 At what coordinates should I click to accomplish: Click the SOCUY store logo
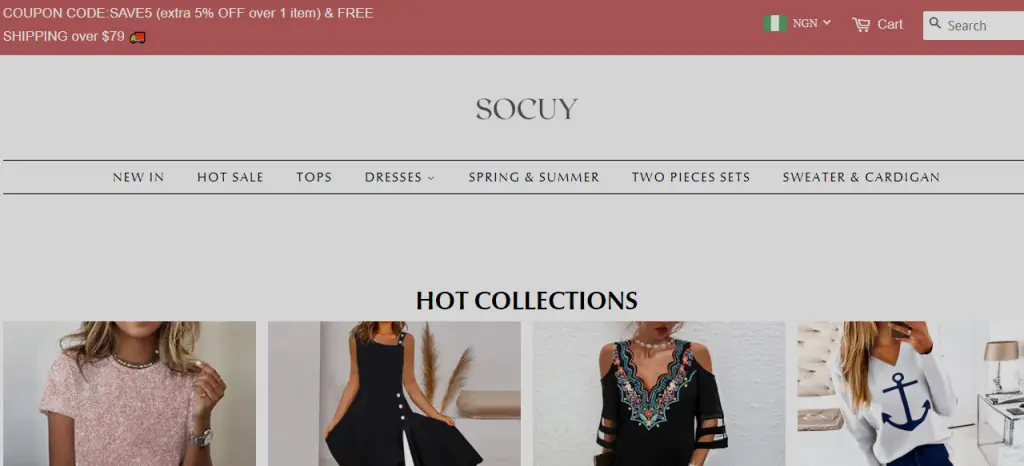pos(526,108)
